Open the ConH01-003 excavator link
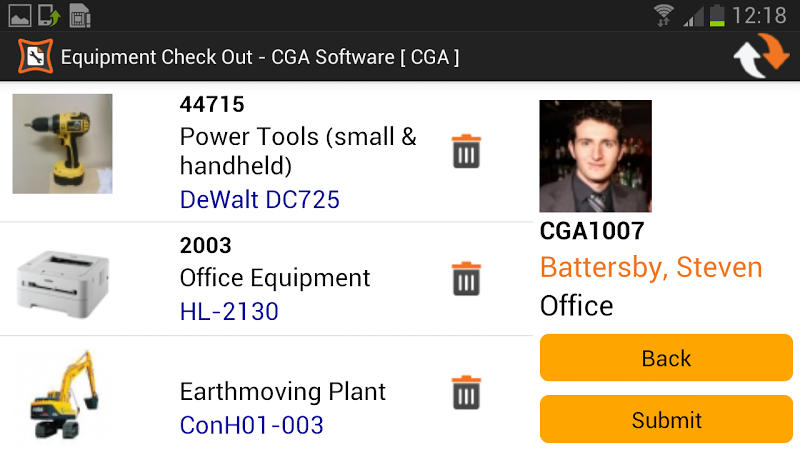Image resolution: width=800 pixels, height=450 pixels. click(x=252, y=425)
